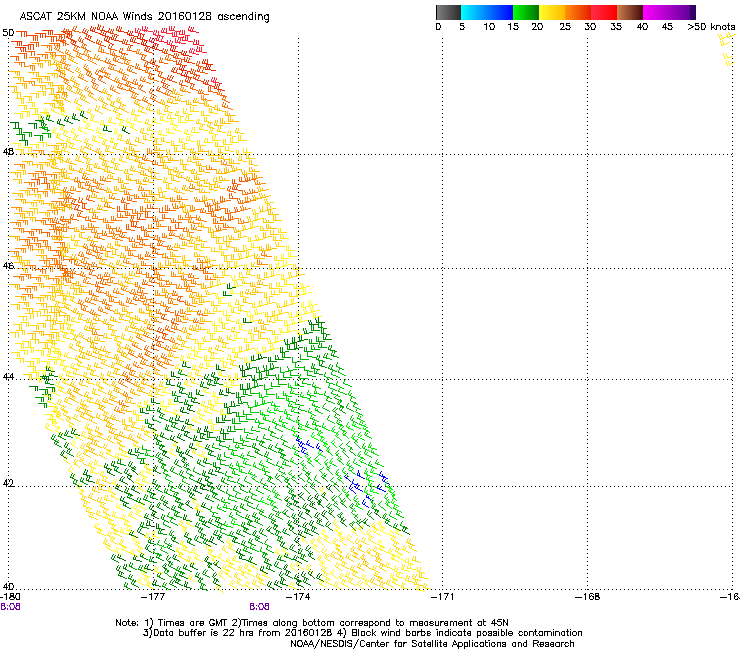The image size is (740, 650).
Task: Click the '10' label under the color bar
Action: click(489, 27)
